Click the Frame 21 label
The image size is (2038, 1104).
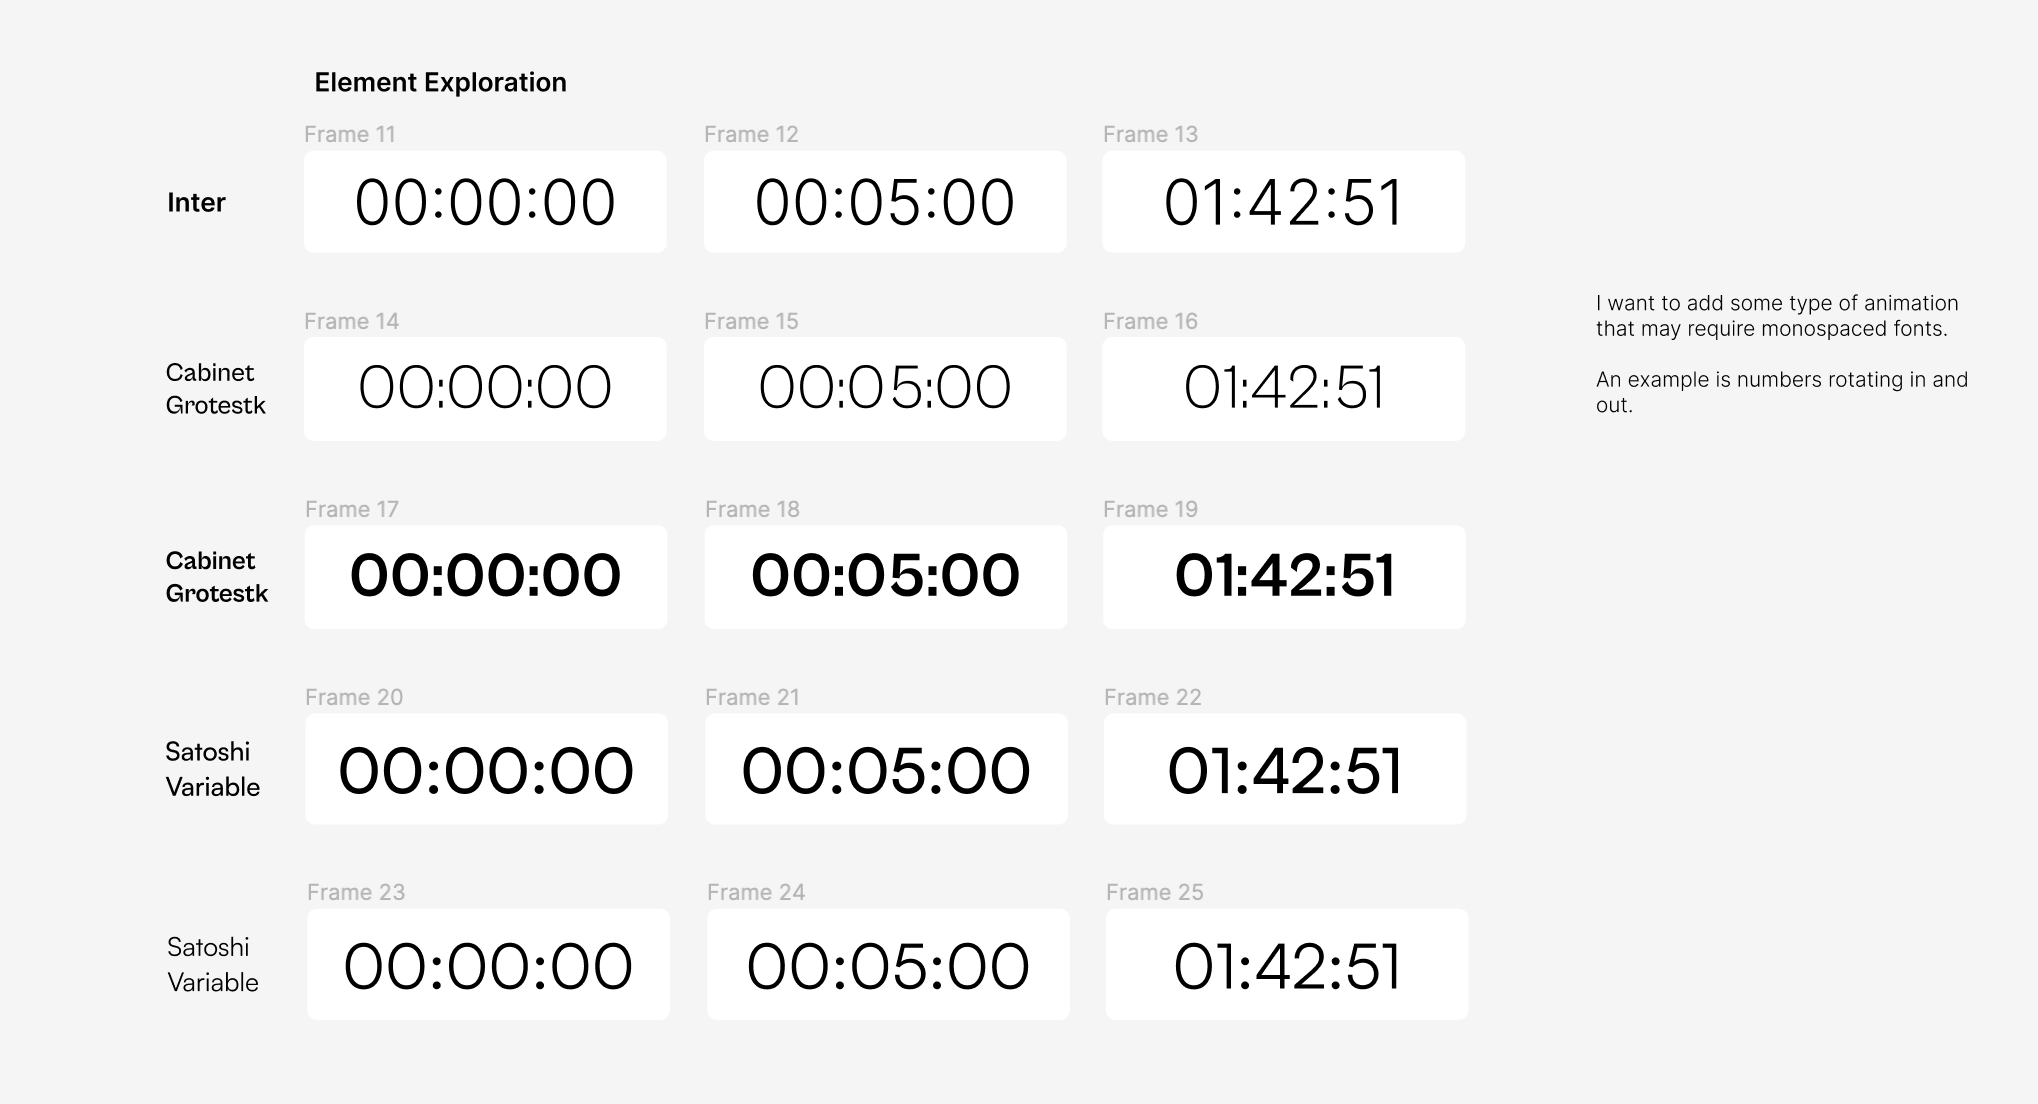click(752, 697)
